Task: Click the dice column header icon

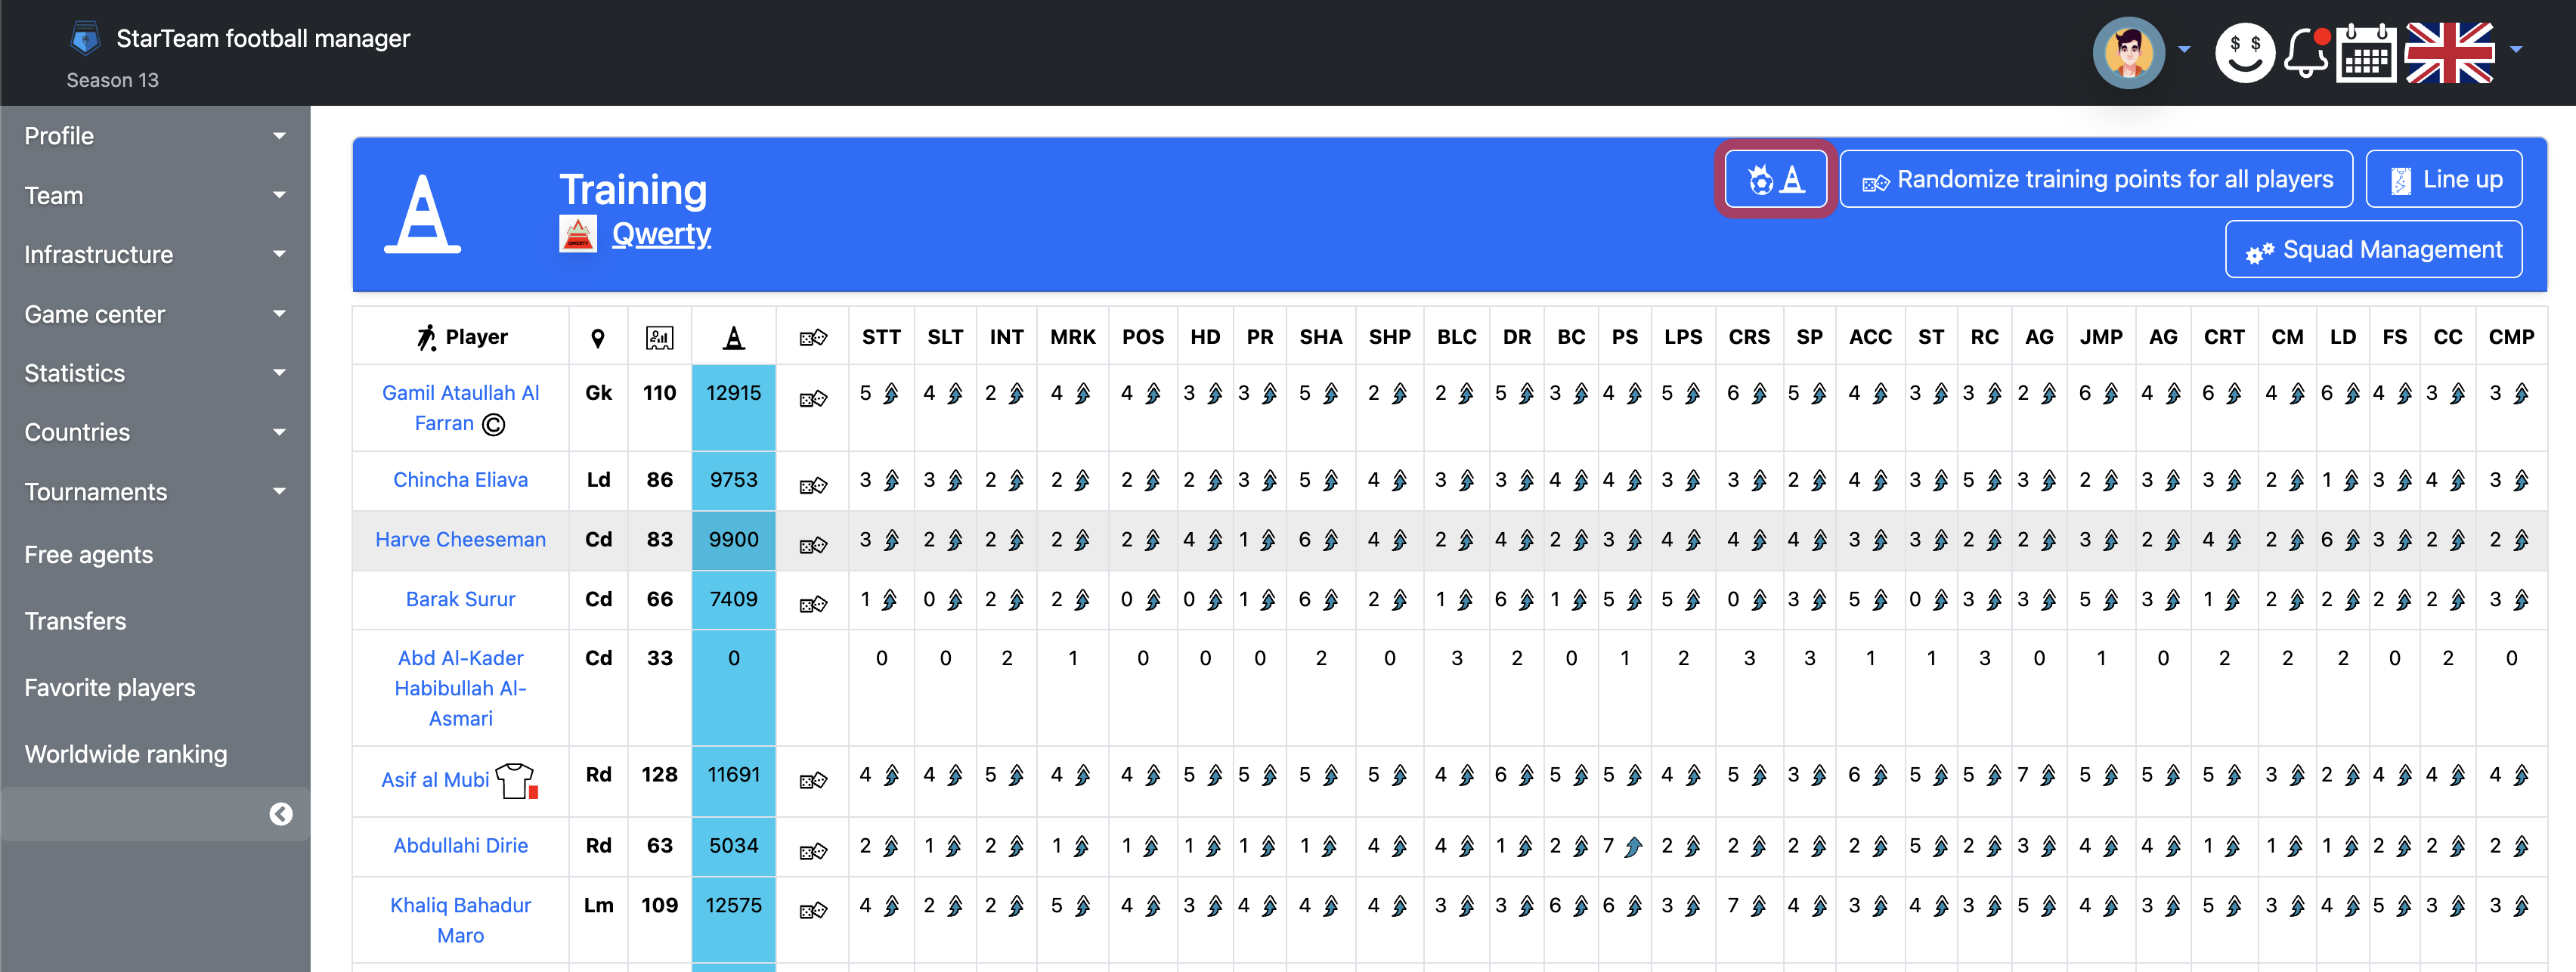Action: (813, 338)
